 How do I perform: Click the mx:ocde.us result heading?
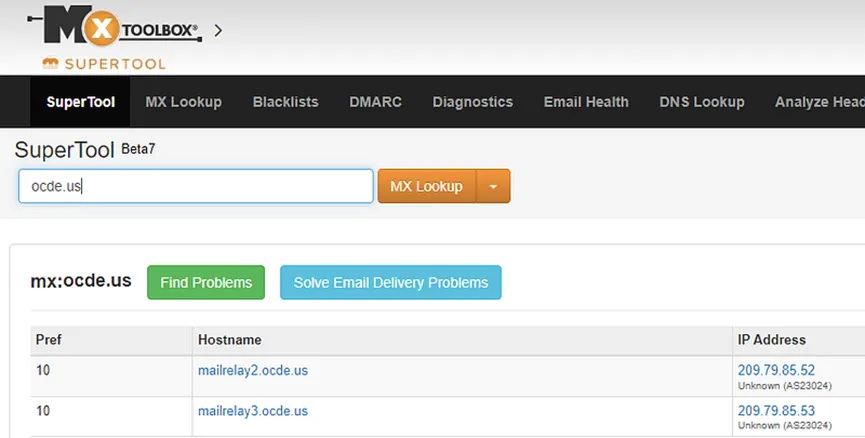(81, 281)
